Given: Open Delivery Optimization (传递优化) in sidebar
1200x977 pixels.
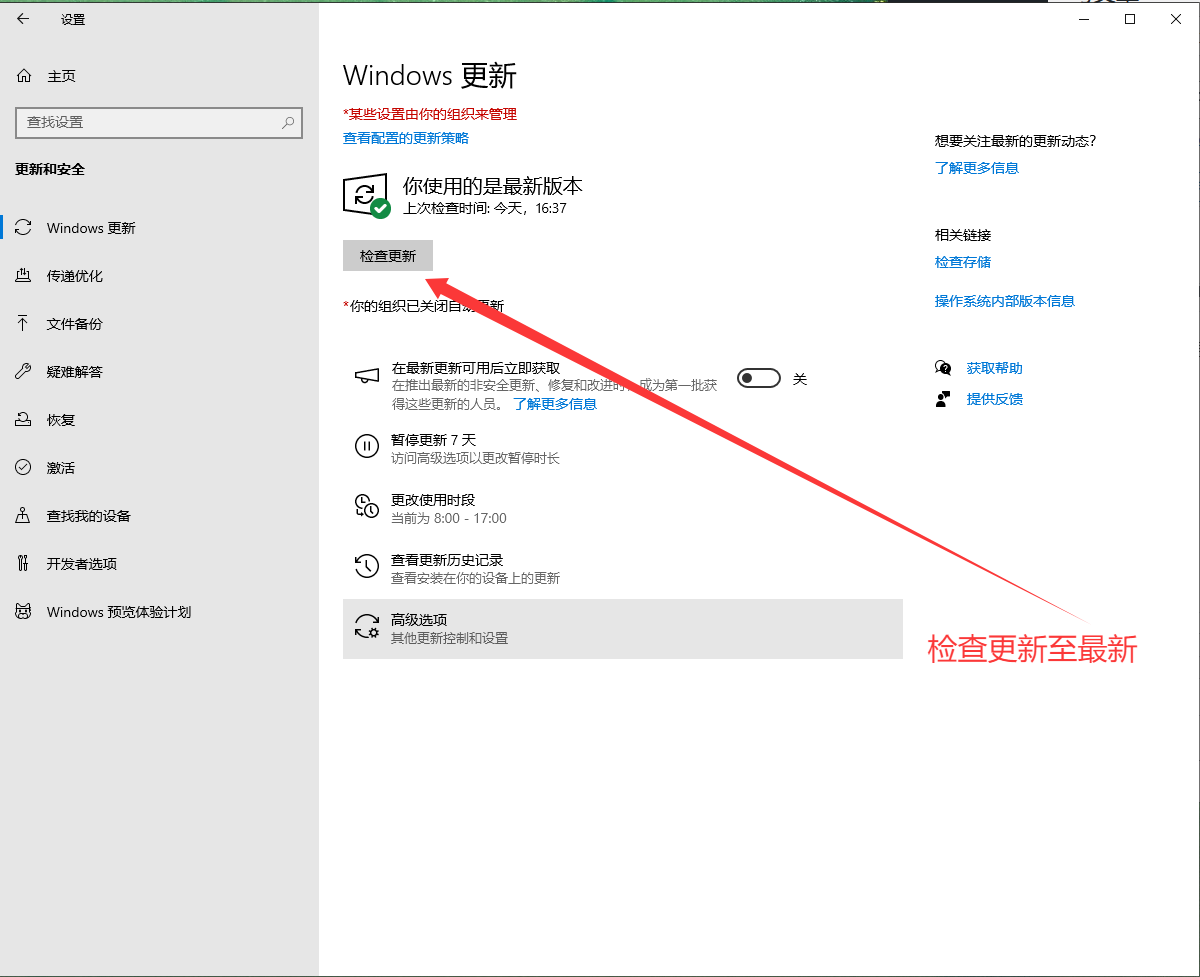Looking at the screenshot, I should click(x=74, y=276).
